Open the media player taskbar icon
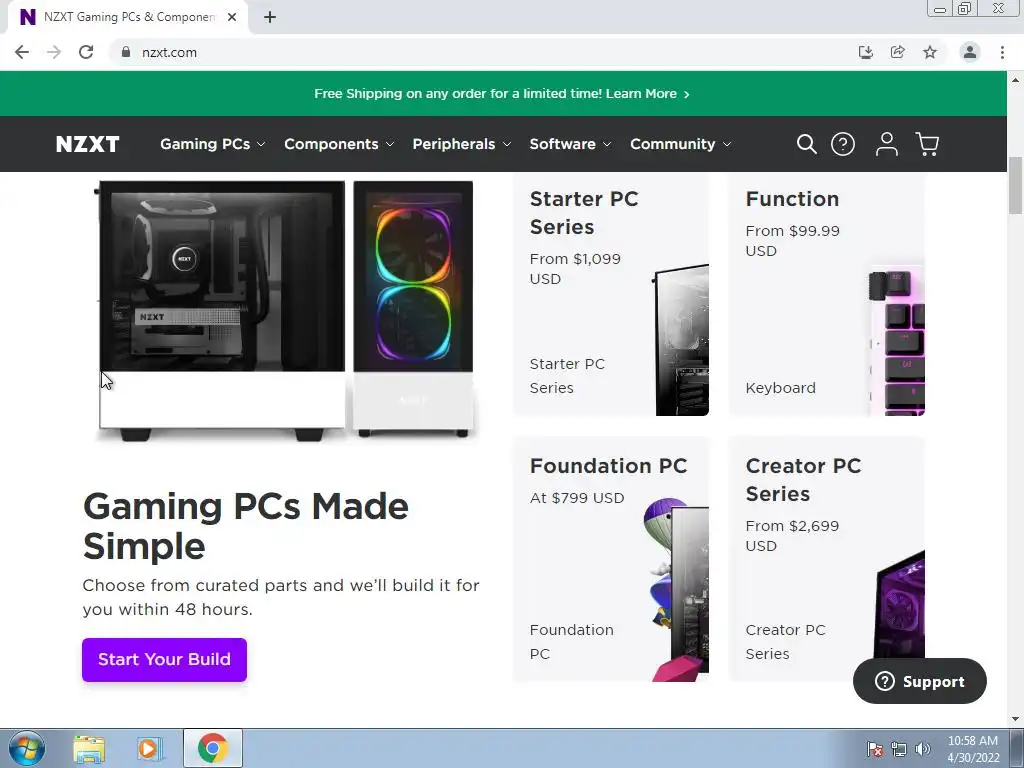 click(x=149, y=748)
